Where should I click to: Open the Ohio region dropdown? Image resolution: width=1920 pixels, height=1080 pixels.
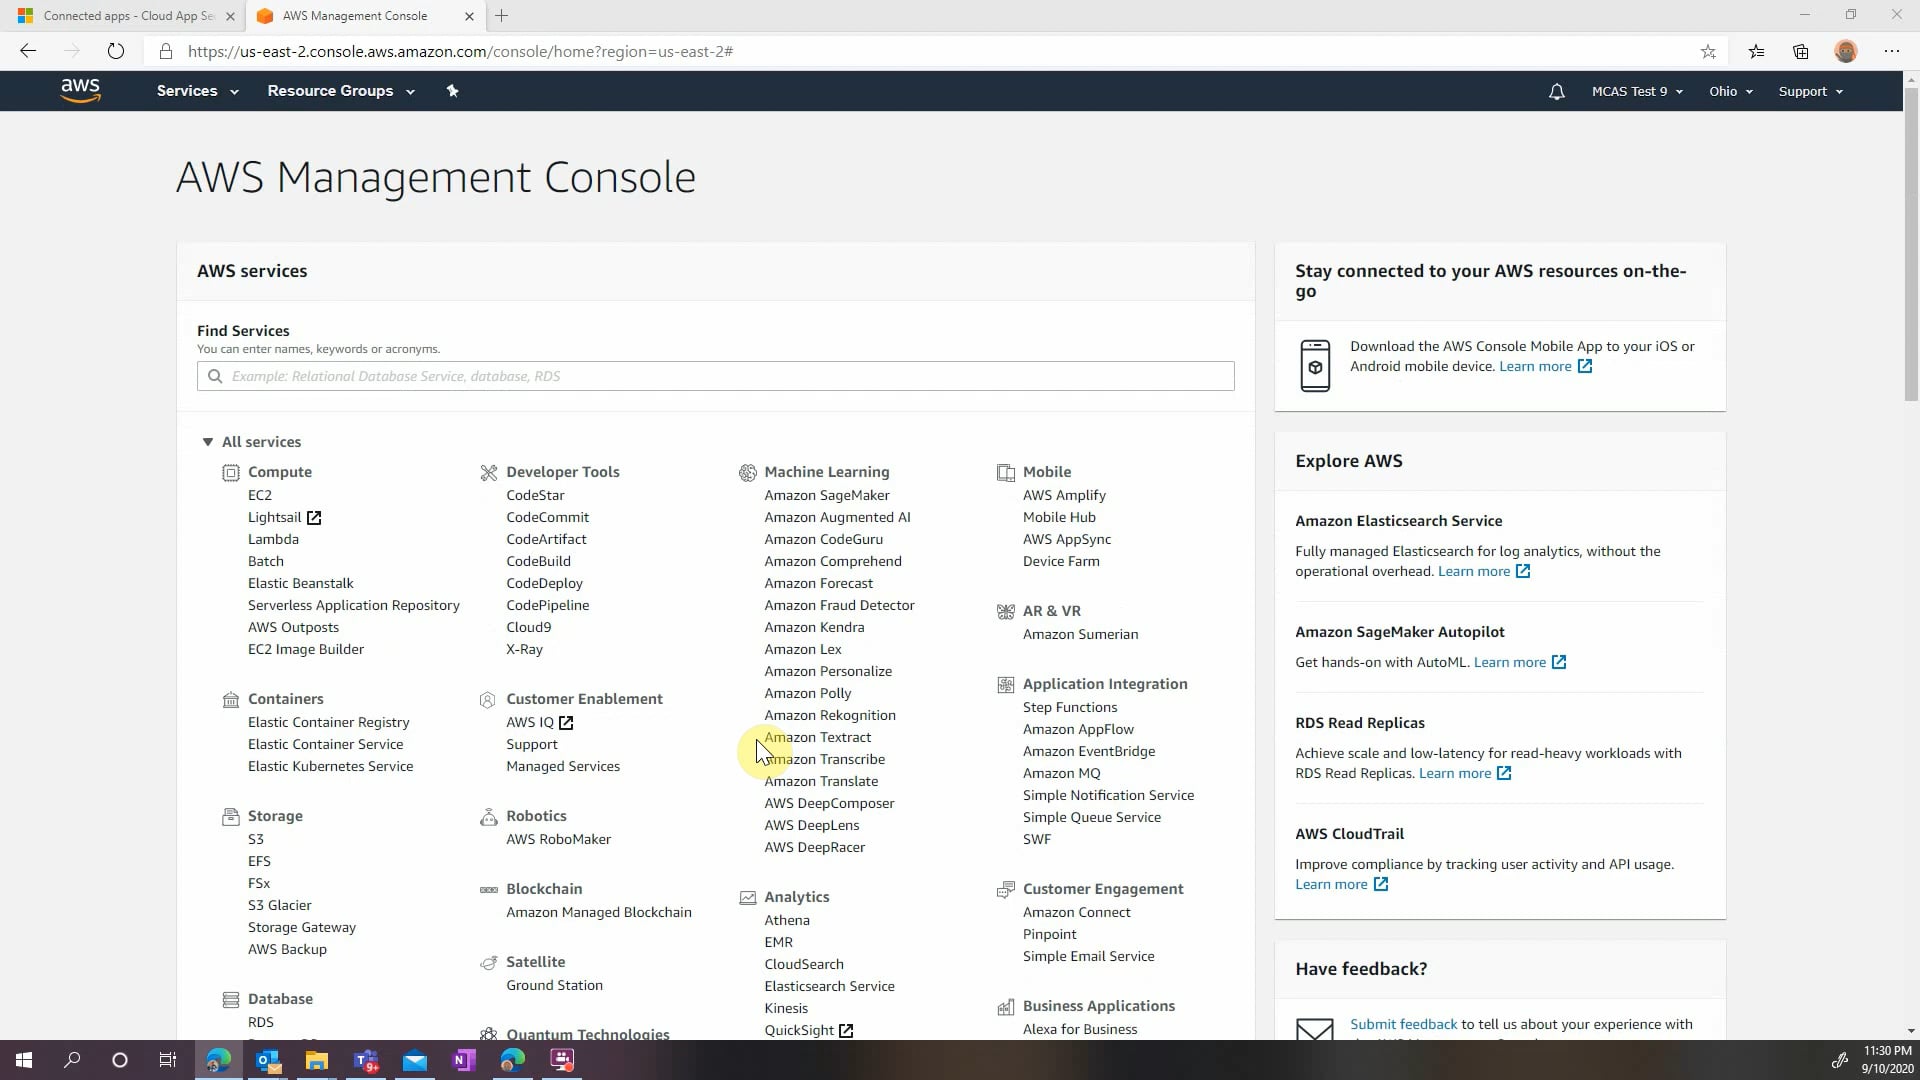(x=1730, y=92)
